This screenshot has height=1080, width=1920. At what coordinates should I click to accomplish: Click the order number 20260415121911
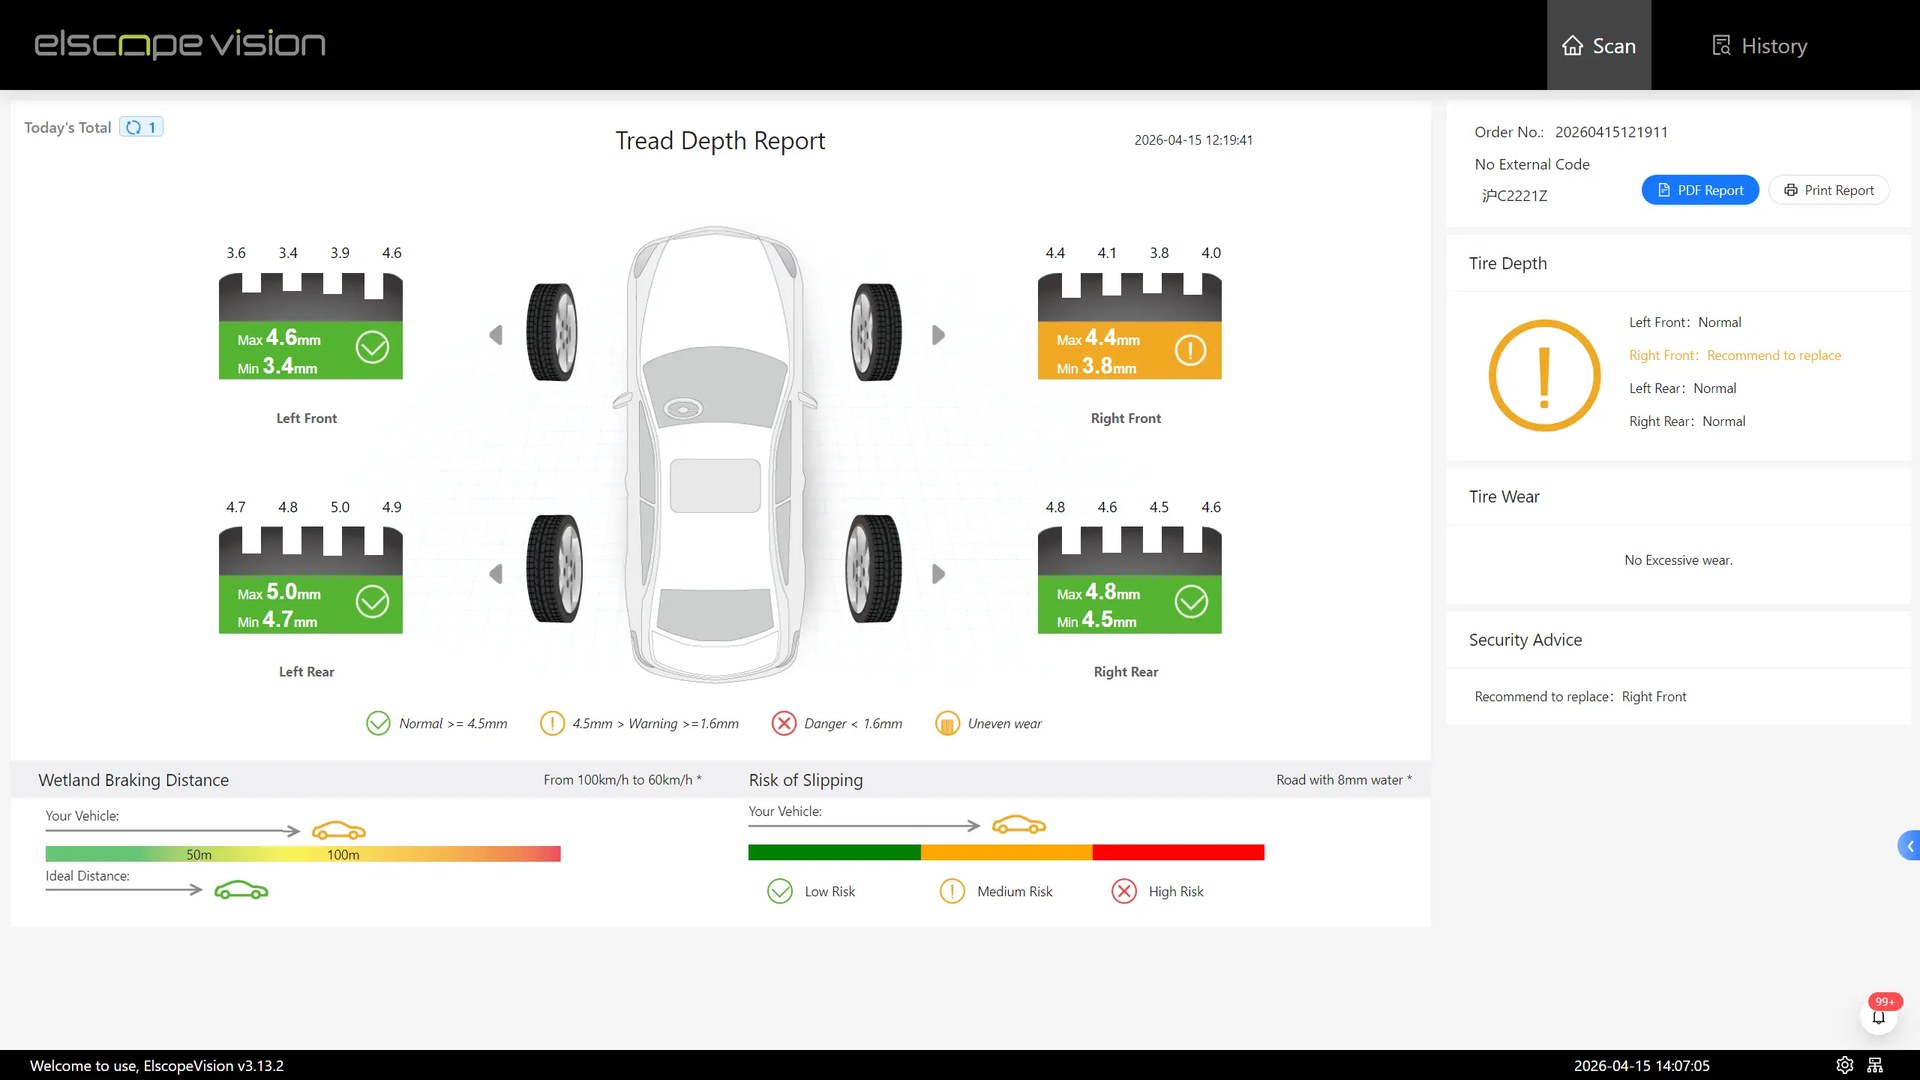pyautogui.click(x=1611, y=132)
